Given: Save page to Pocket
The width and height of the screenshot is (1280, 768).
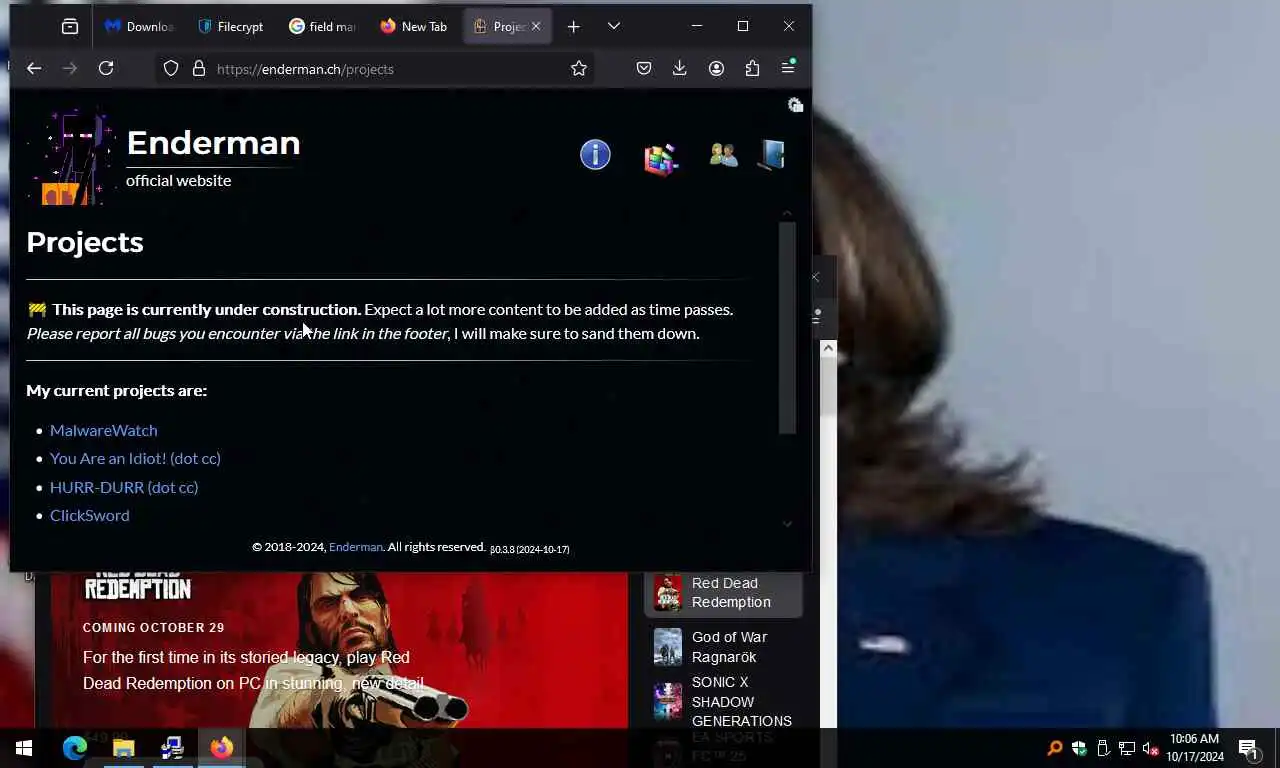Looking at the screenshot, I should point(644,68).
